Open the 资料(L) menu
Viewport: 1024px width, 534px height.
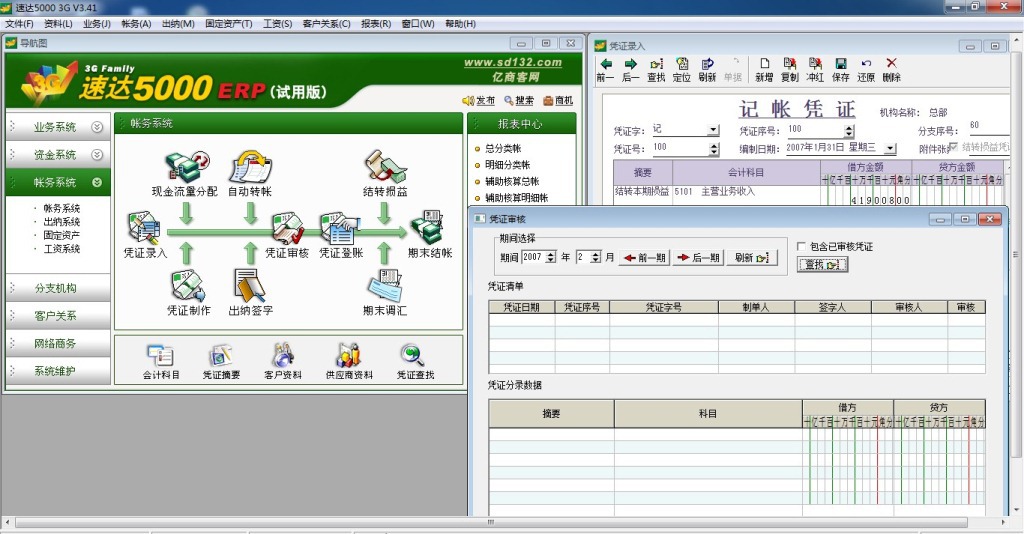(x=58, y=24)
